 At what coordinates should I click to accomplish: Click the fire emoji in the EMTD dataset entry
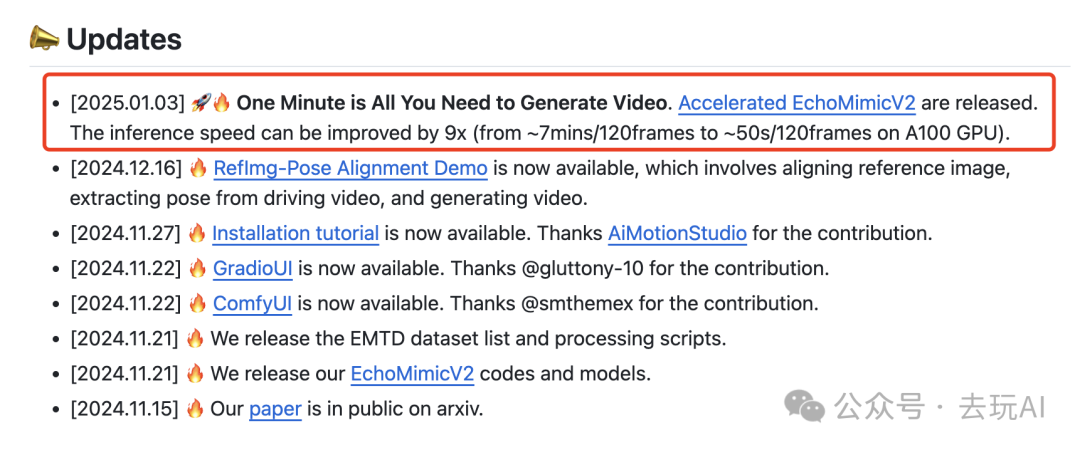195,338
